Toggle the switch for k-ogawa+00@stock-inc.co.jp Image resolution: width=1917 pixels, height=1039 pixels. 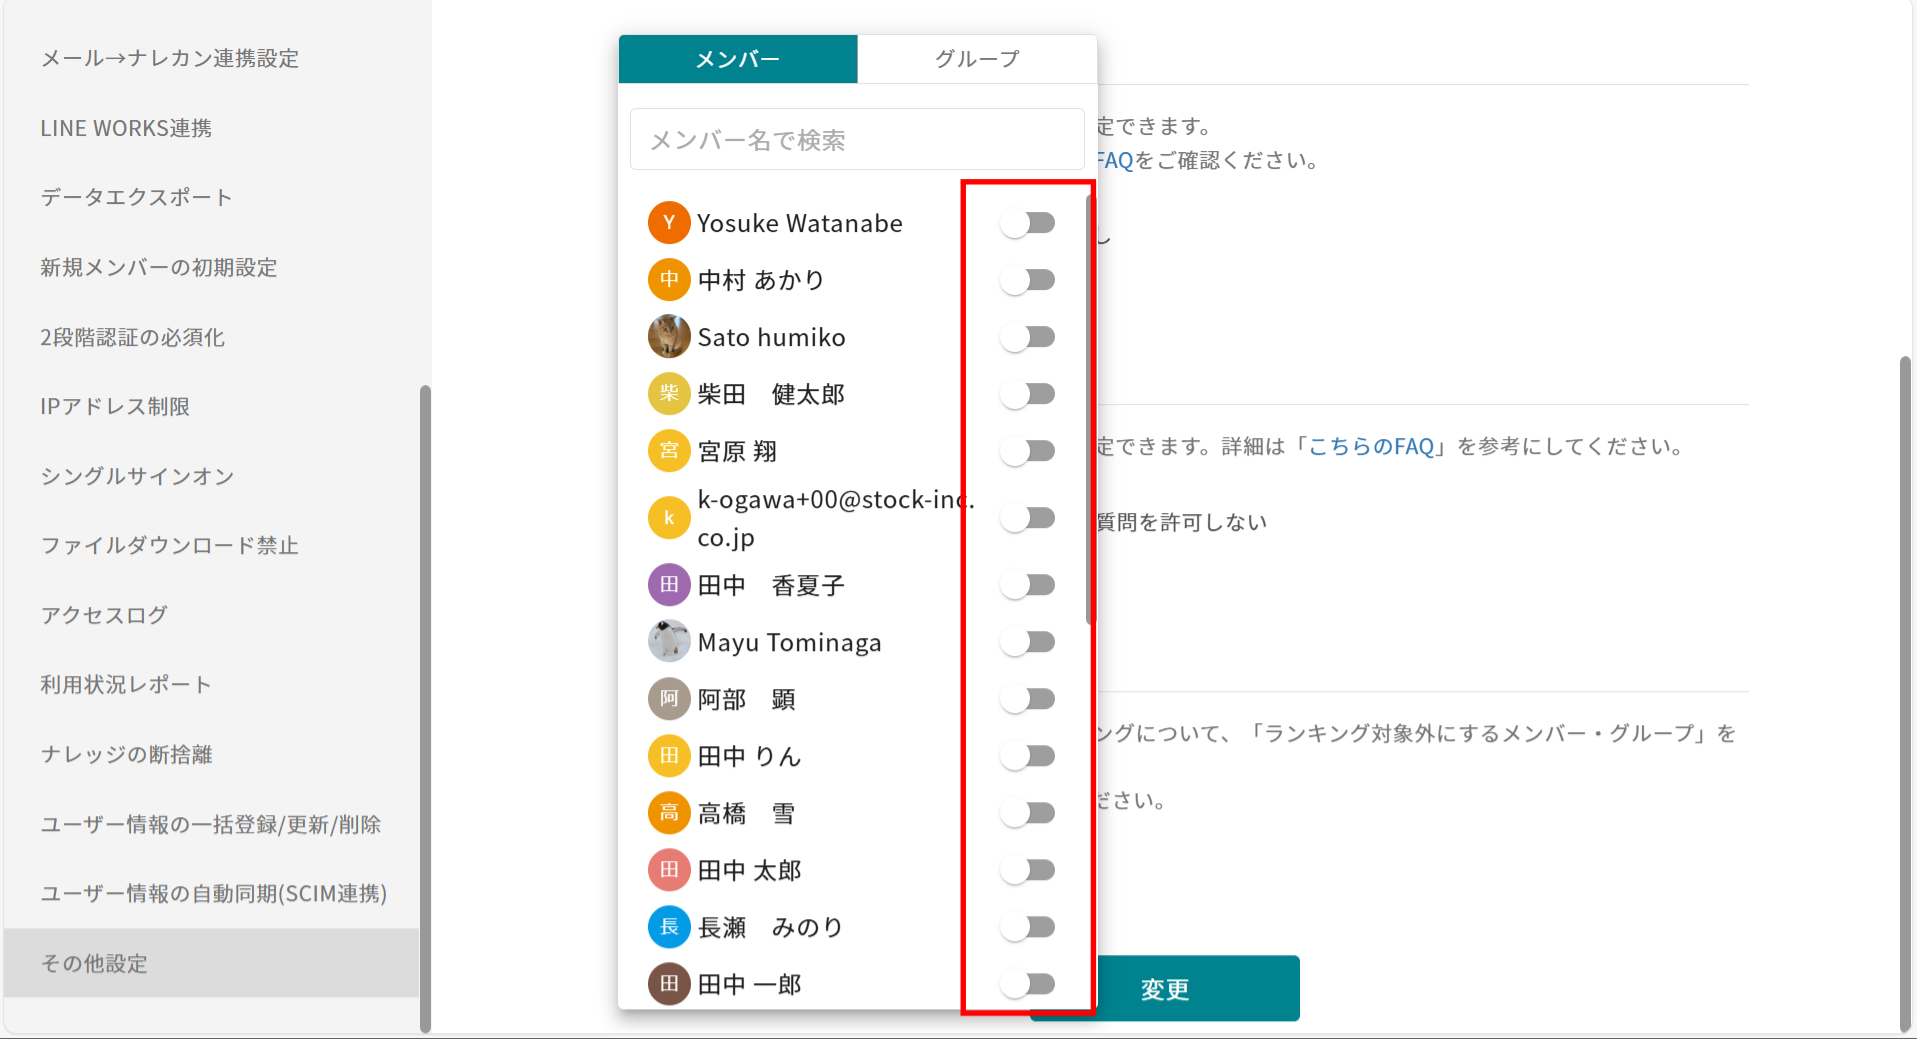tap(1028, 518)
